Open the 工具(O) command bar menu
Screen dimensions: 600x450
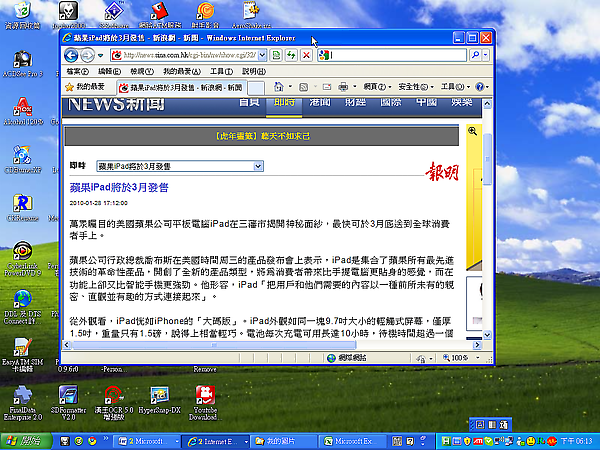(x=455, y=87)
